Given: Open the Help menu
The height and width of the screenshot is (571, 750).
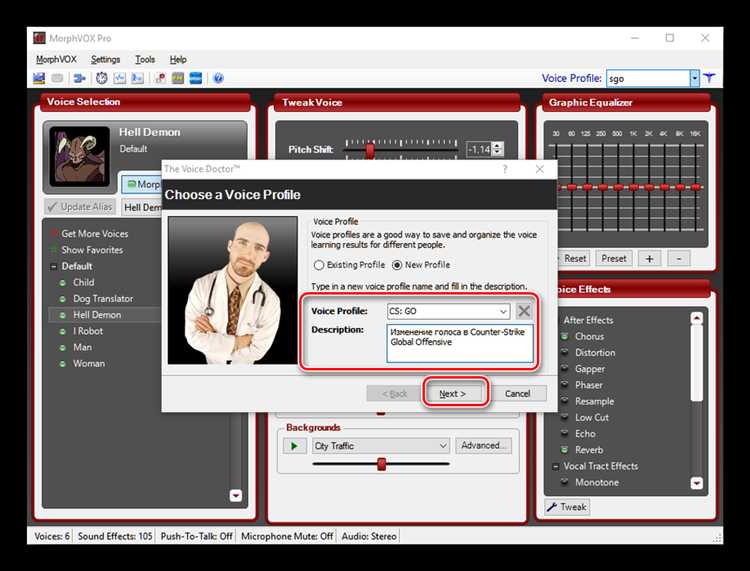Looking at the screenshot, I should point(178,59).
